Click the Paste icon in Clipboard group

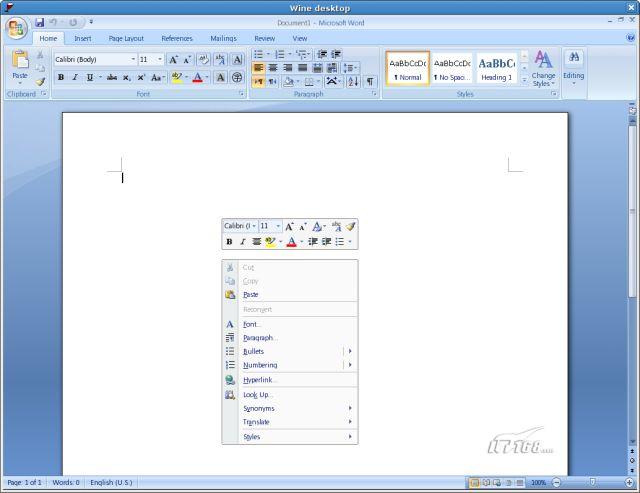click(20, 60)
